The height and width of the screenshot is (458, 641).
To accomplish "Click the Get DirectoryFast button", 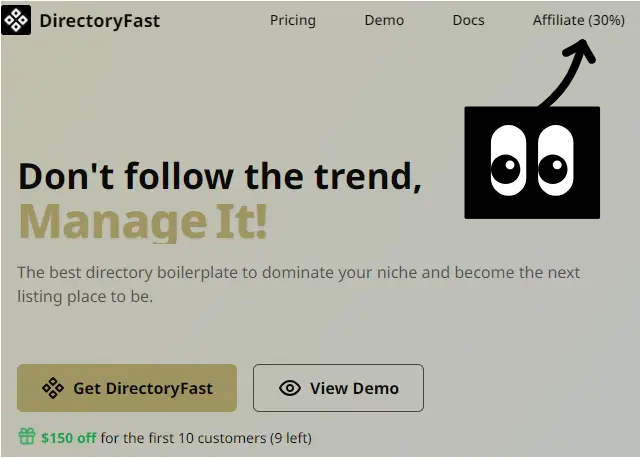I will pos(127,388).
